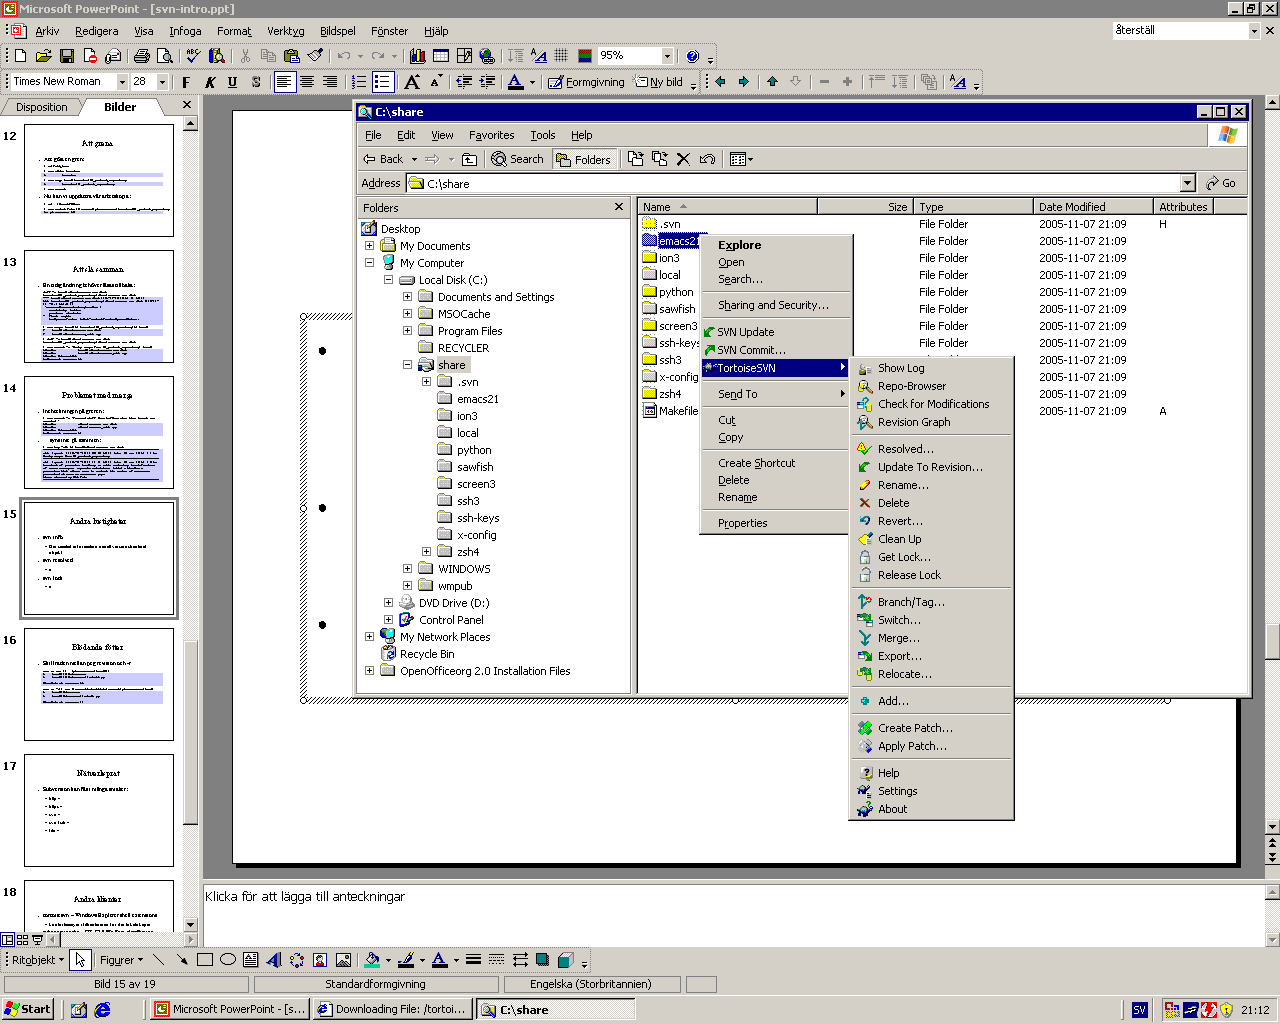Viewport: 1280px width, 1024px height.
Task: Toggle Align Left in formatting toolbar
Action: (285, 82)
